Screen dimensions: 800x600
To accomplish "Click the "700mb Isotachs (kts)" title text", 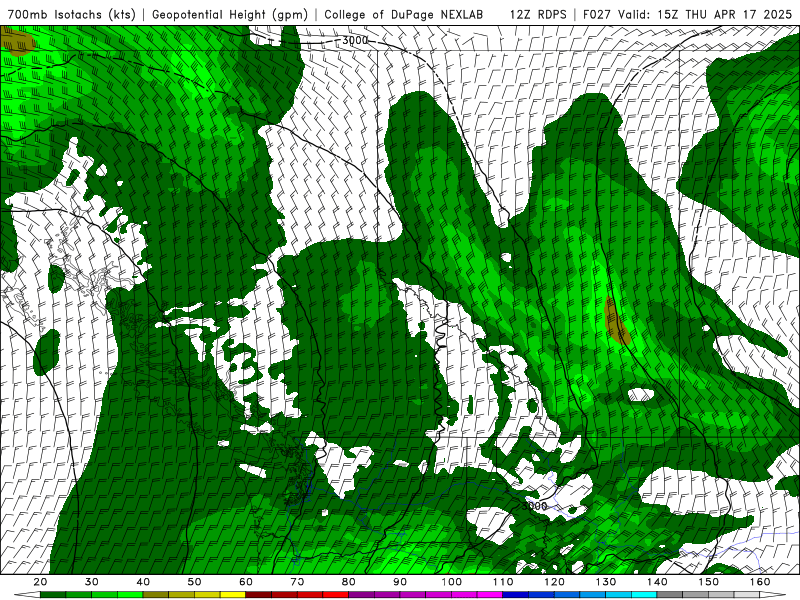I will click(x=71, y=14).
